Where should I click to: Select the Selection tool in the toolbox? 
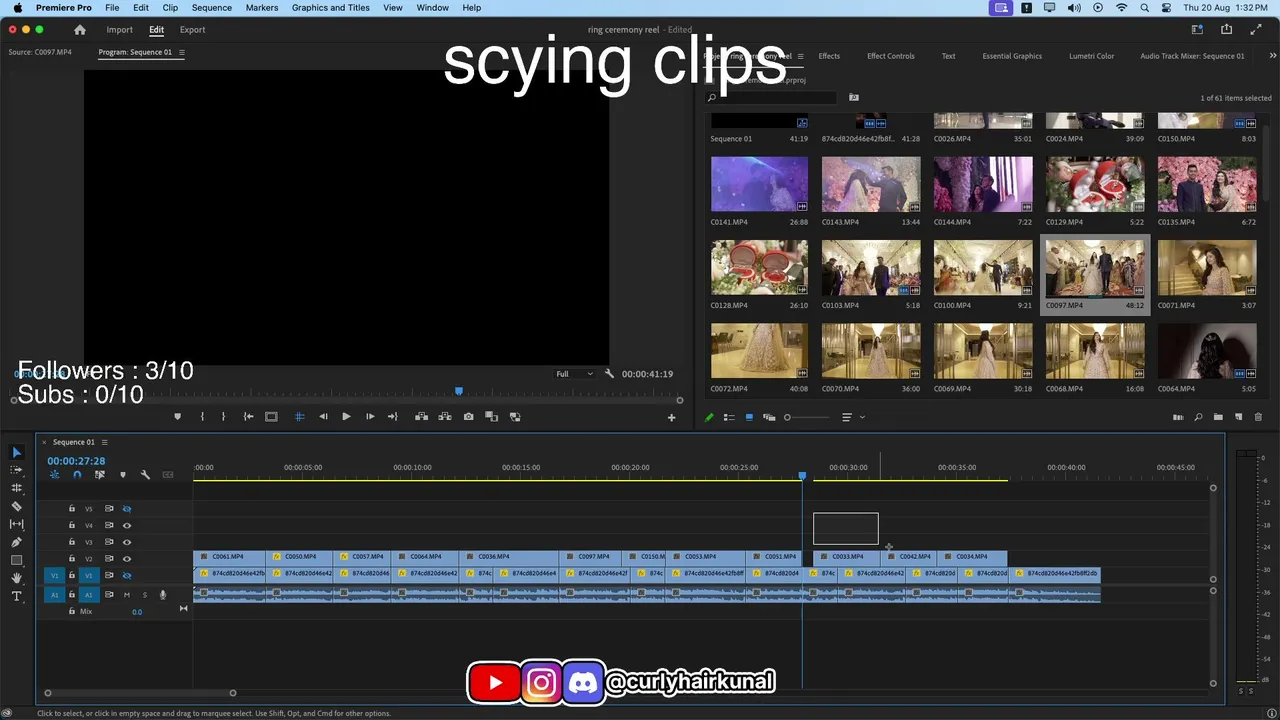click(16, 452)
